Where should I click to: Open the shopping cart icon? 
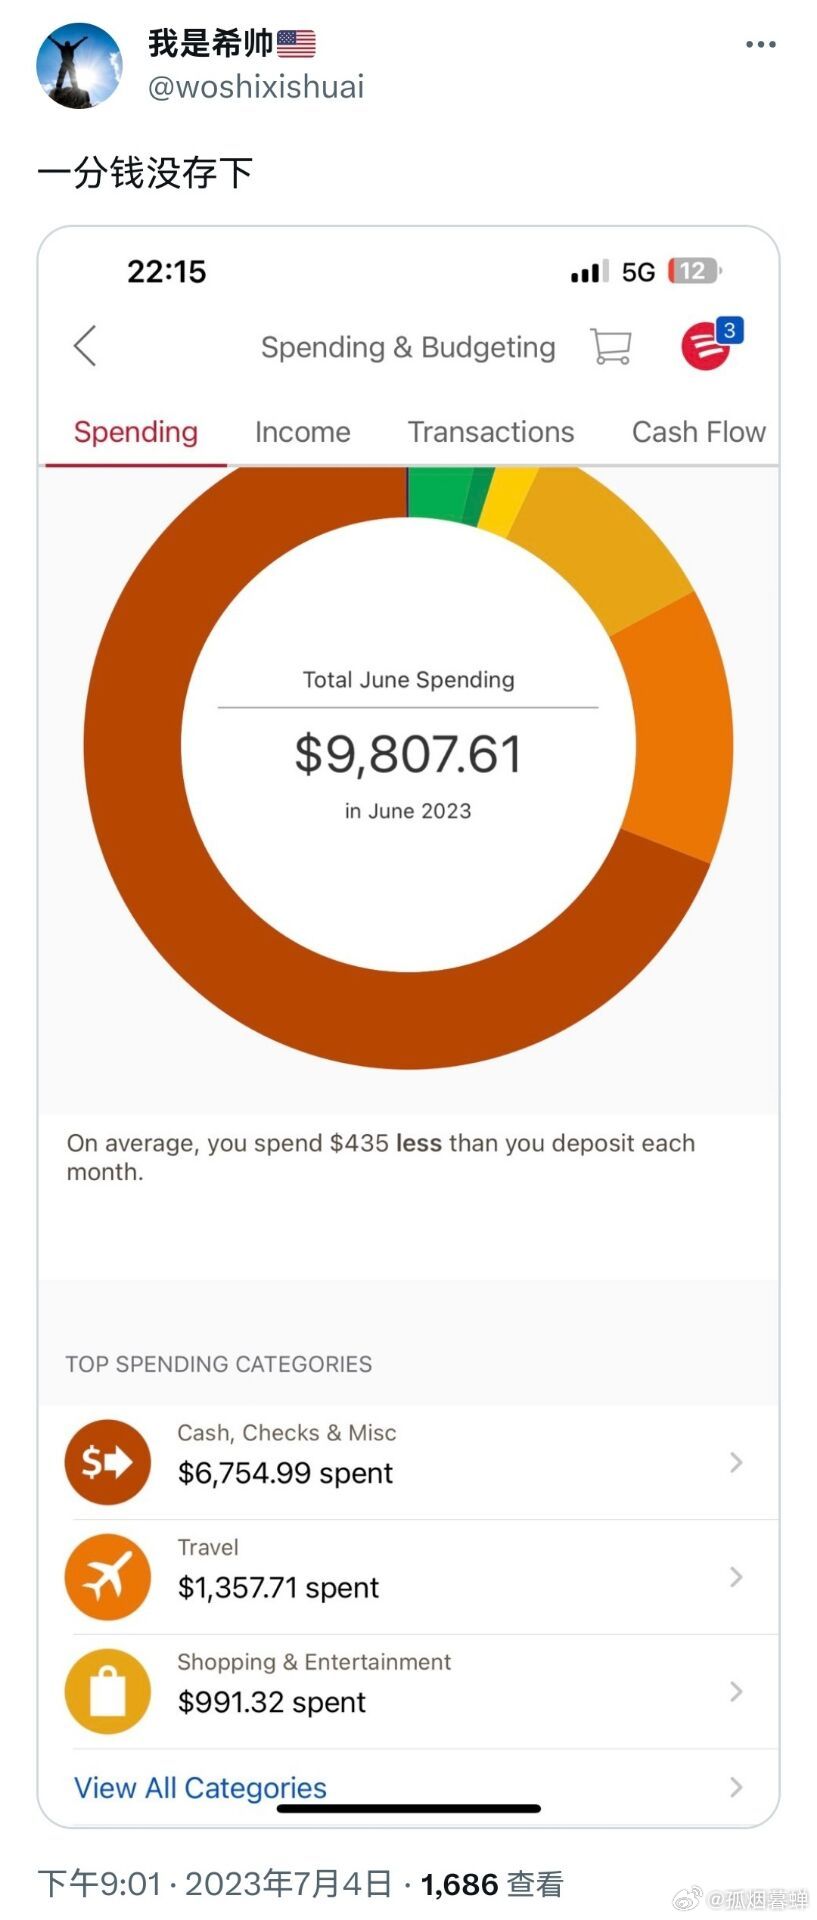pyautogui.click(x=610, y=346)
